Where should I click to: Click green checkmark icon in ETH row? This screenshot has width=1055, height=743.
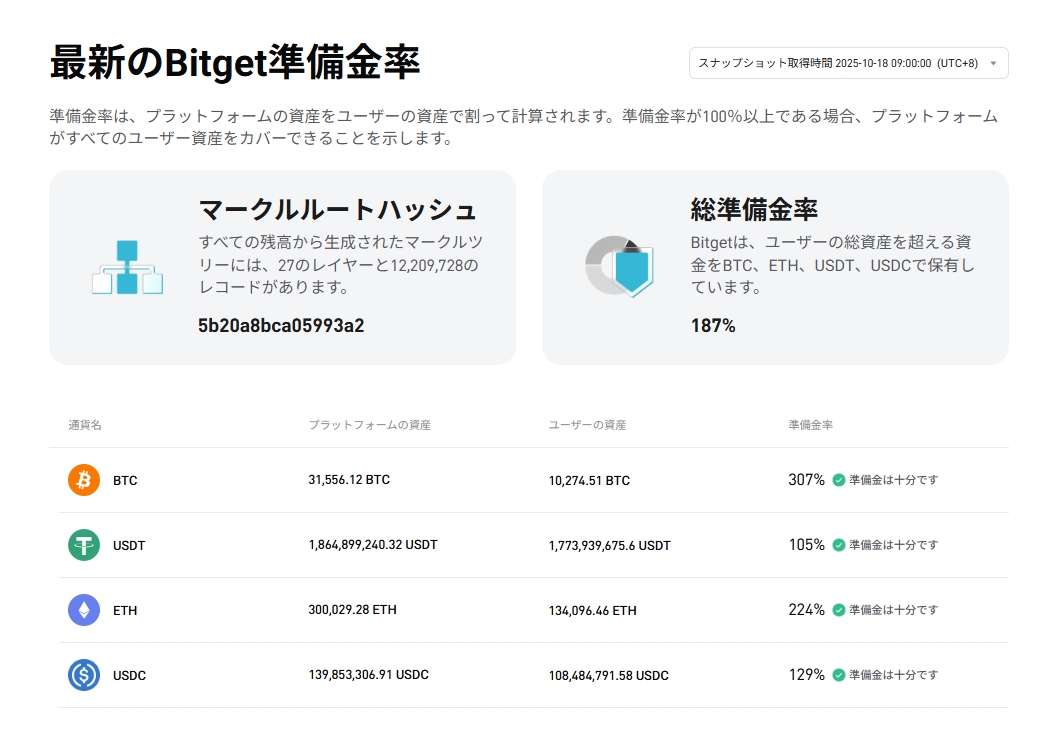838,610
